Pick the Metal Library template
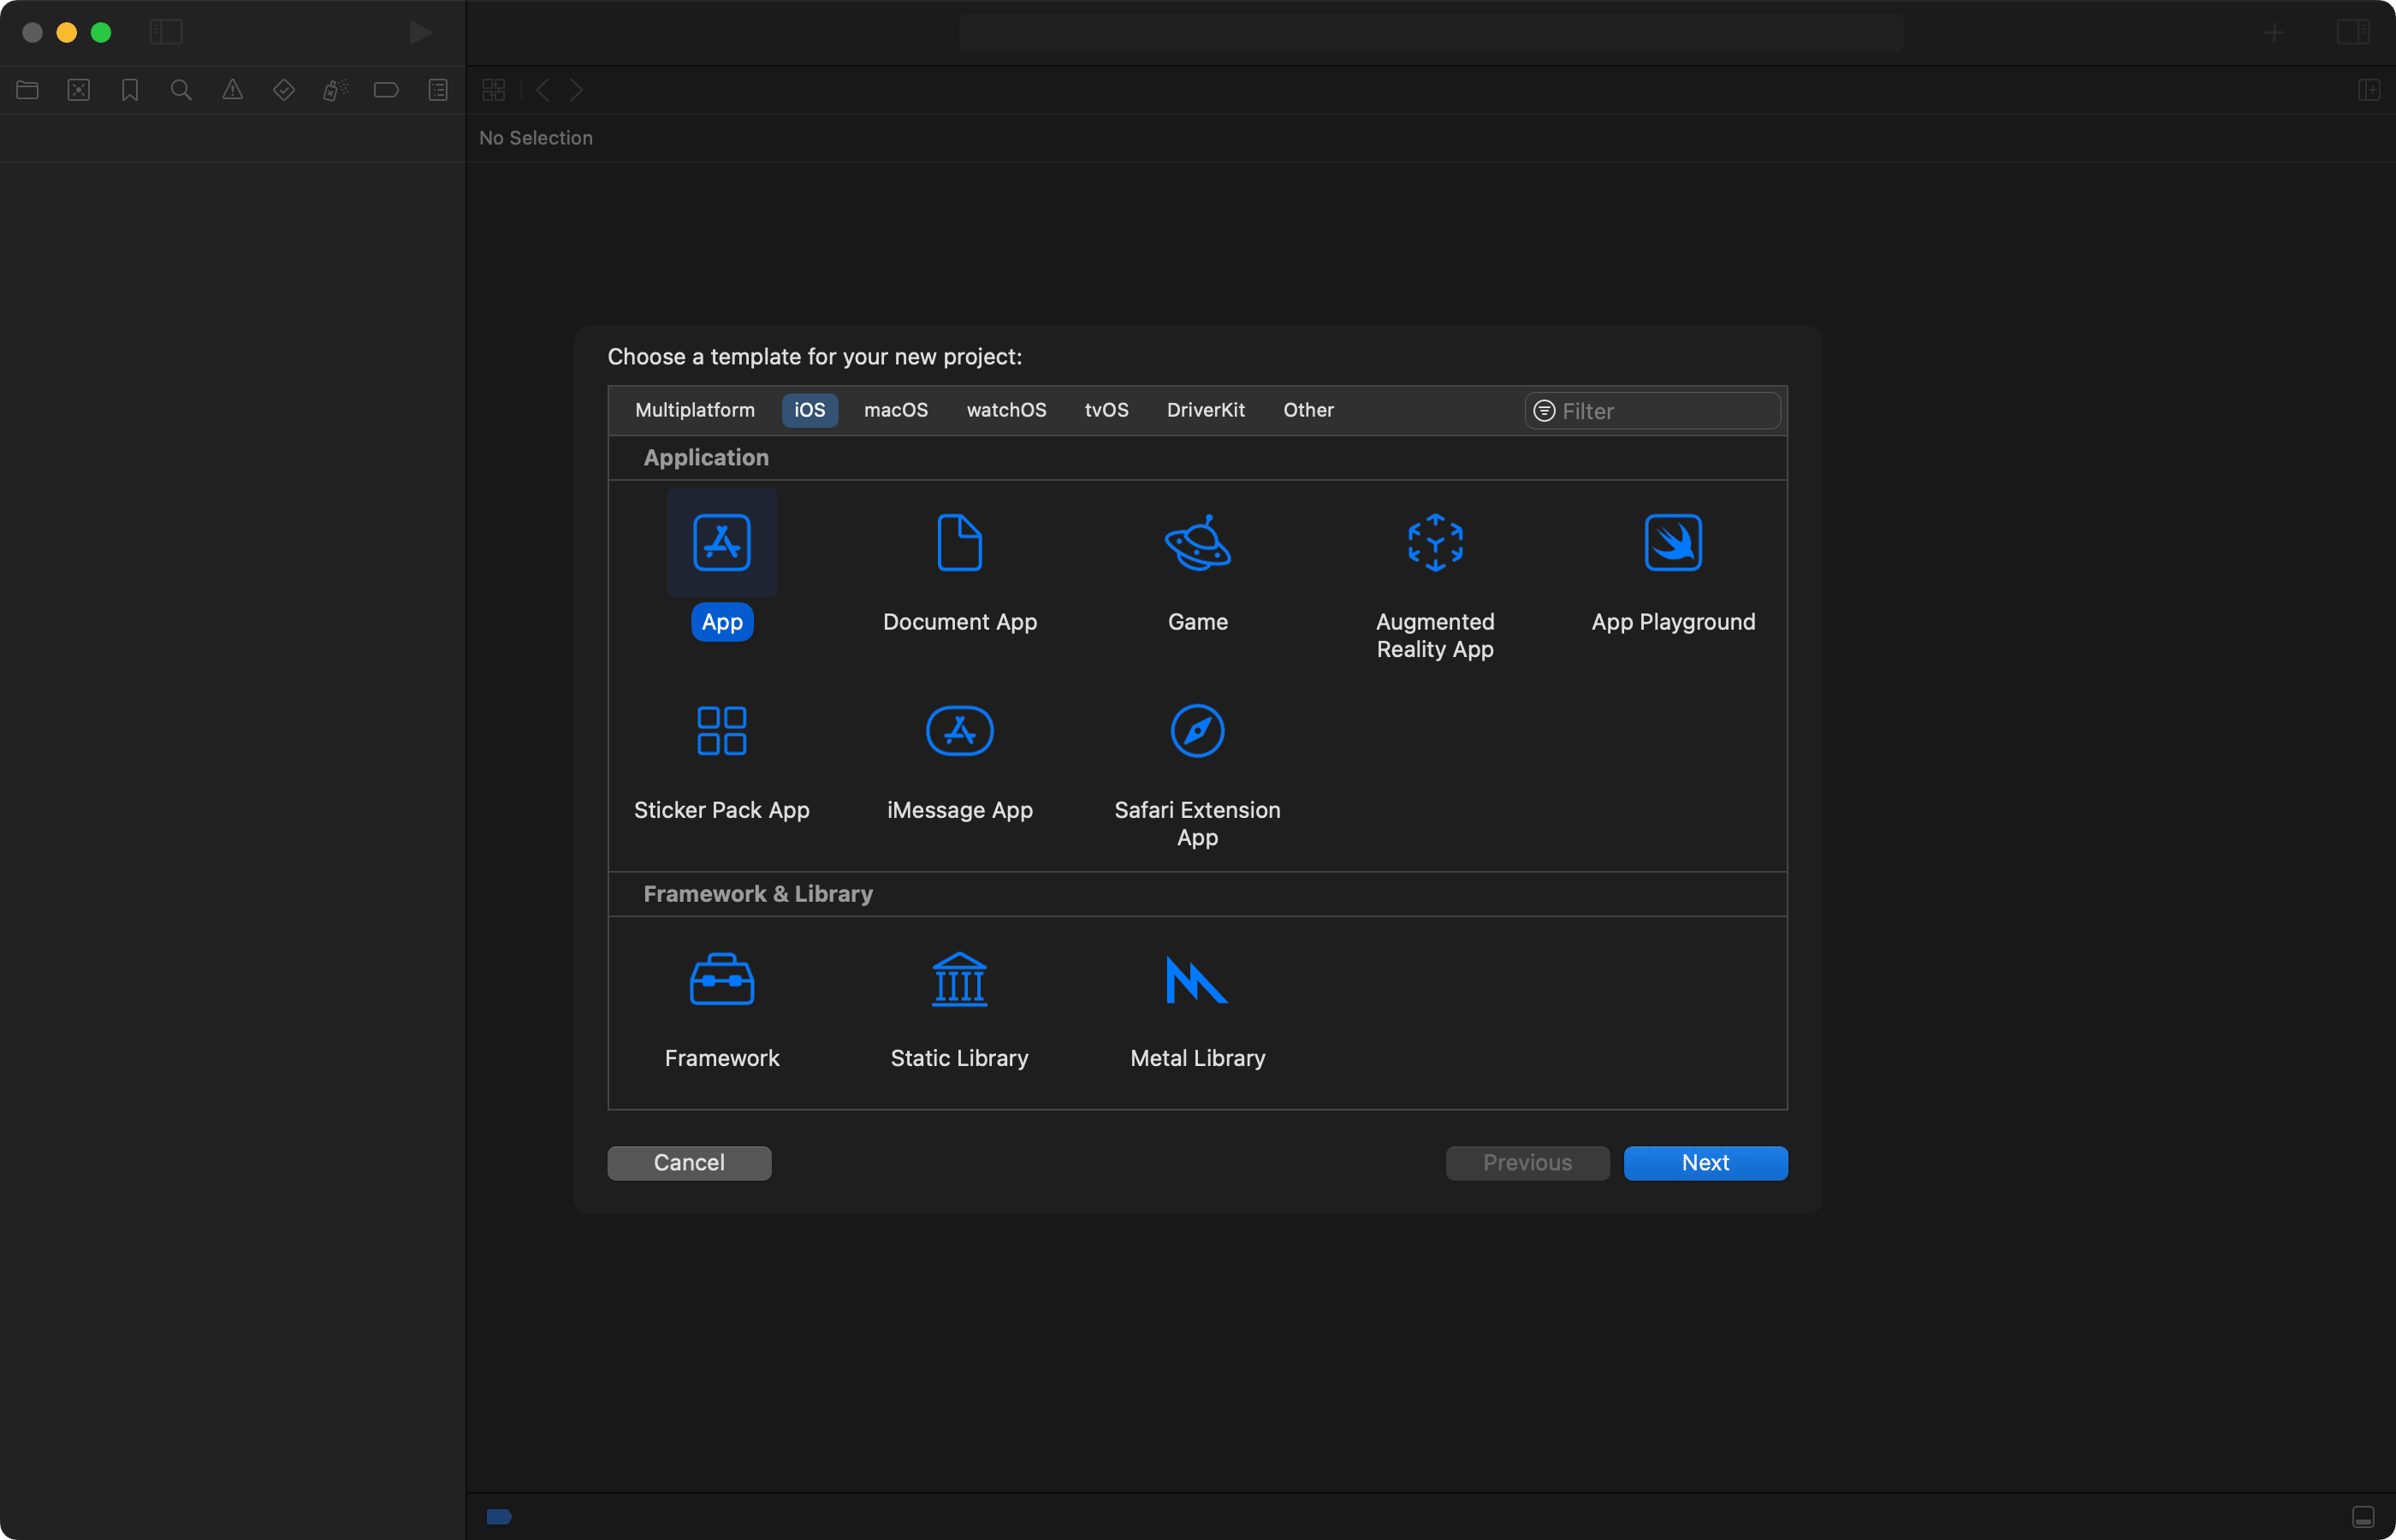This screenshot has height=1540, width=2396. tap(1197, 979)
